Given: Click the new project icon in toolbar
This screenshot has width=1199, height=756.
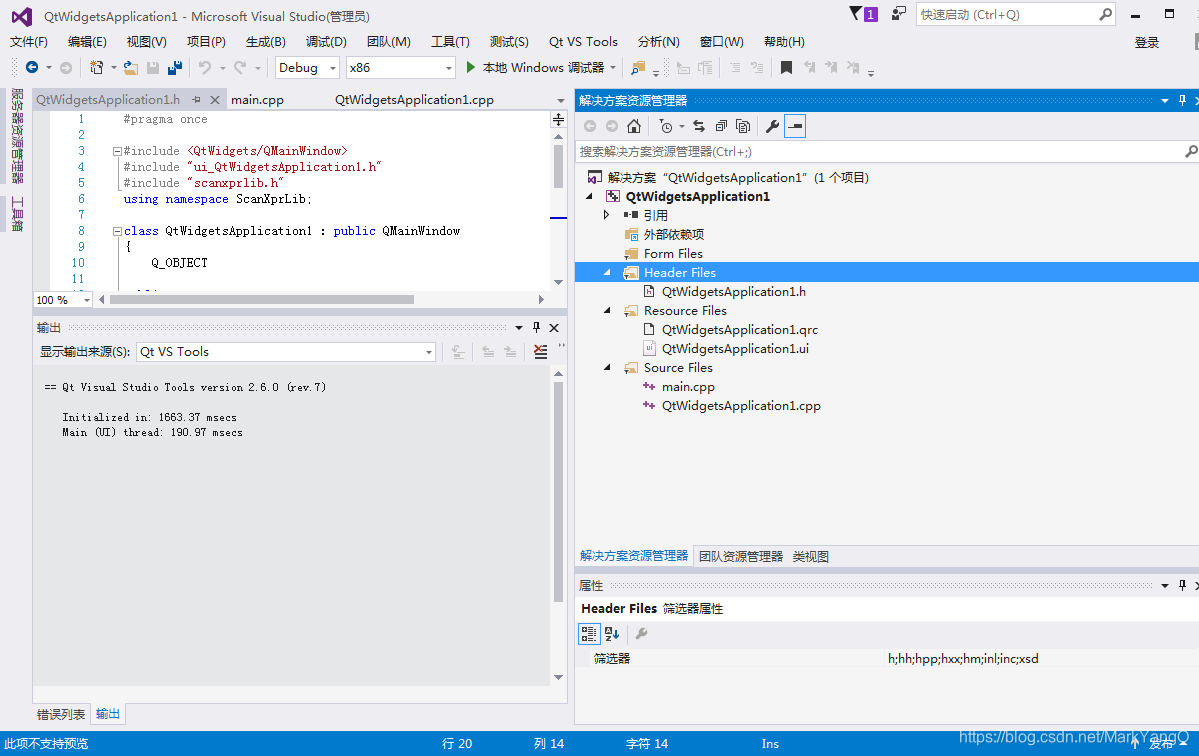Looking at the screenshot, I should pyautogui.click(x=96, y=67).
